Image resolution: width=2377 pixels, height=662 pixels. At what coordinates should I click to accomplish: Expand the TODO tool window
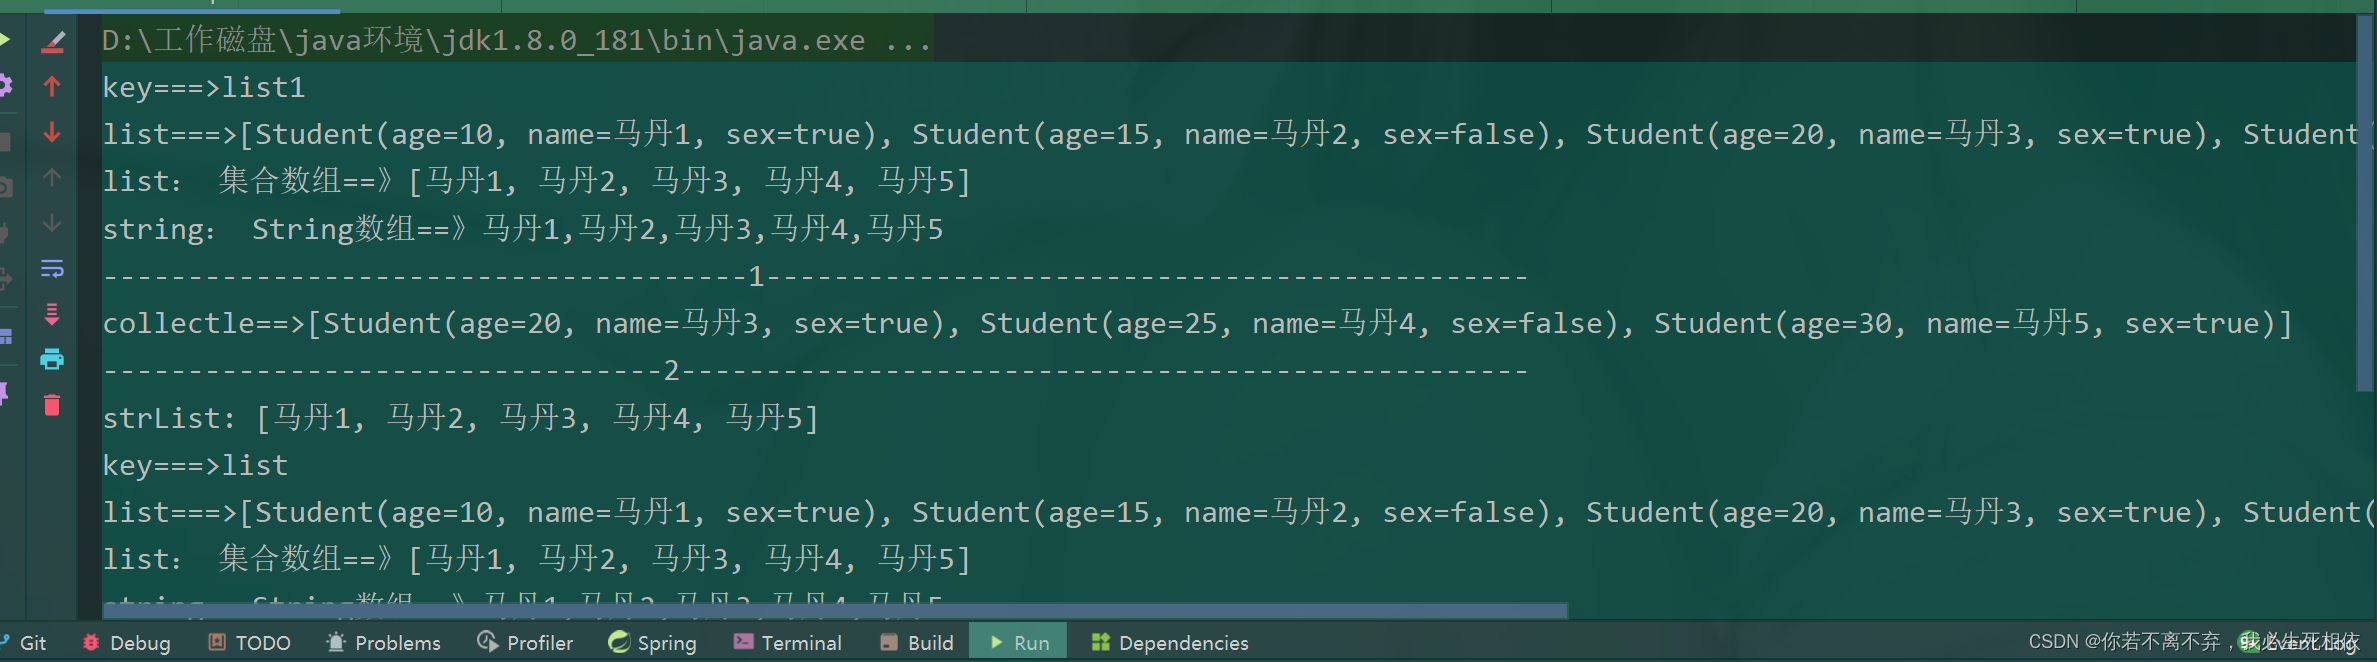coord(249,643)
